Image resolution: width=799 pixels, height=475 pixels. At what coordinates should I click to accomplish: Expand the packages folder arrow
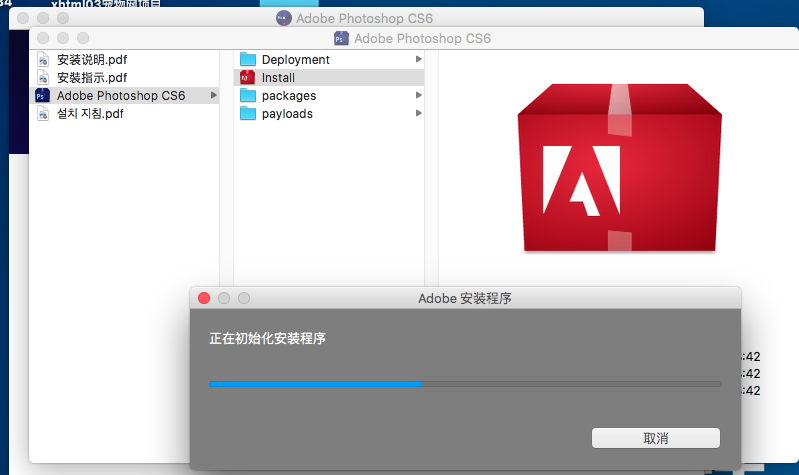tap(418, 95)
